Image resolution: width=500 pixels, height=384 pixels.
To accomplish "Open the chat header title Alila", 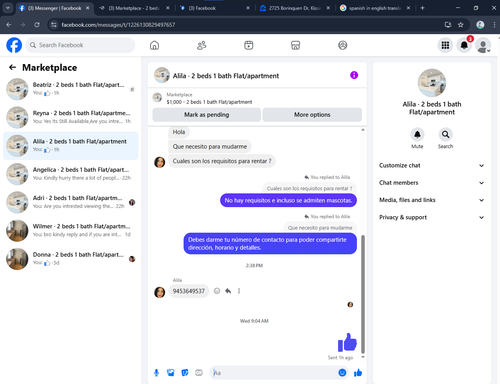I will [226, 76].
